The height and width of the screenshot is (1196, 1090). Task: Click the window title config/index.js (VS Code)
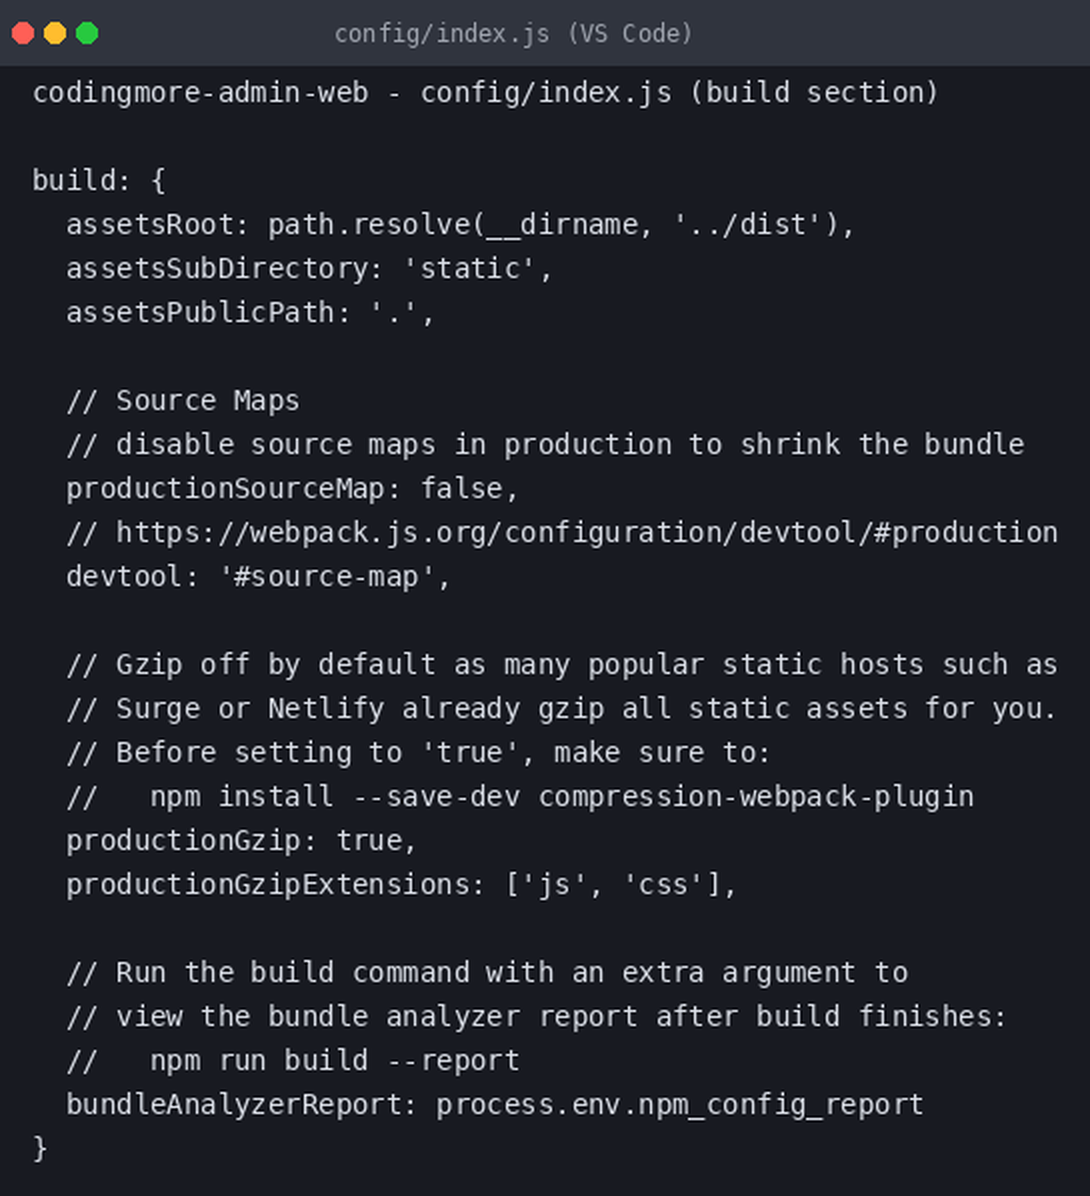513,34
